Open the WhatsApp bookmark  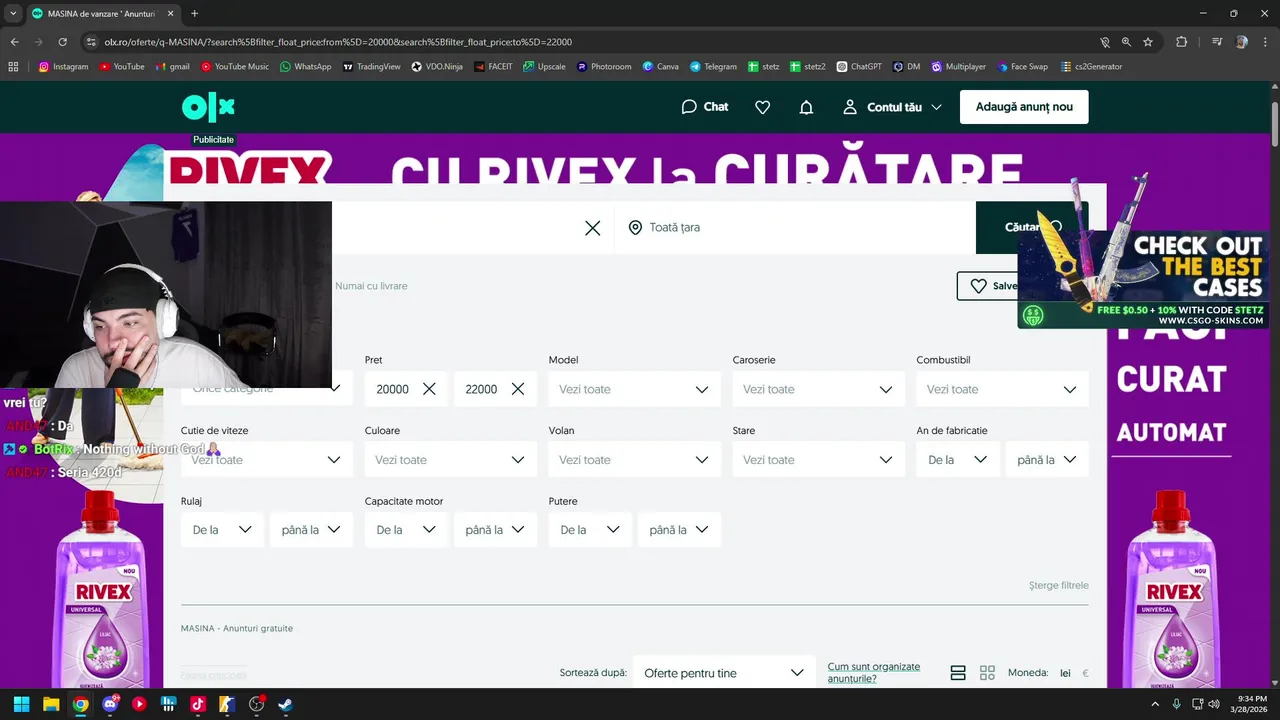coord(305,67)
